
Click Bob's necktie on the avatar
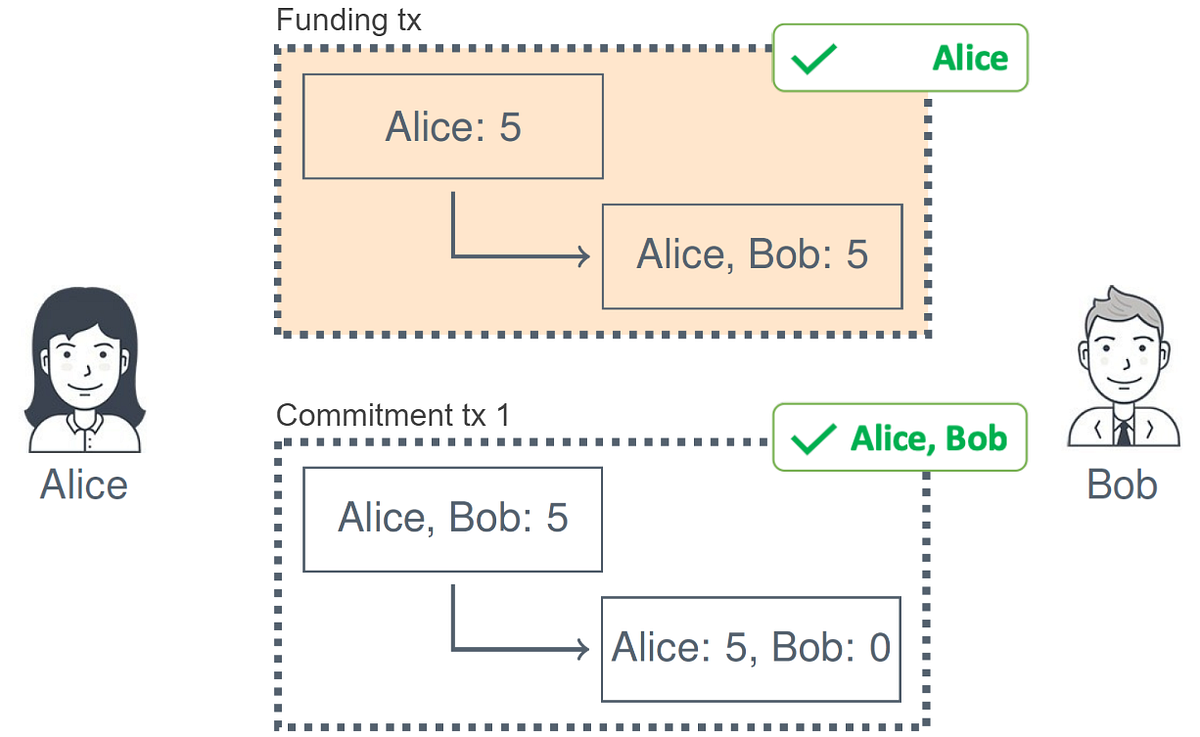pos(1125,432)
